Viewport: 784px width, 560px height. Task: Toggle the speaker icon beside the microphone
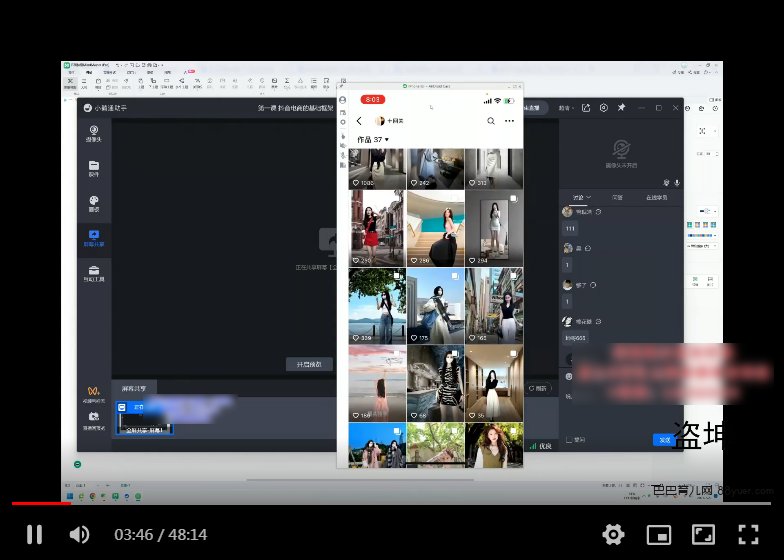(x=666, y=183)
